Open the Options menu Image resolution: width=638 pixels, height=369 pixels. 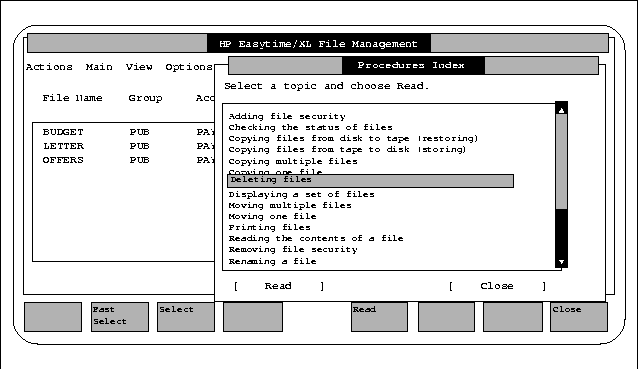click(x=189, y=67)
